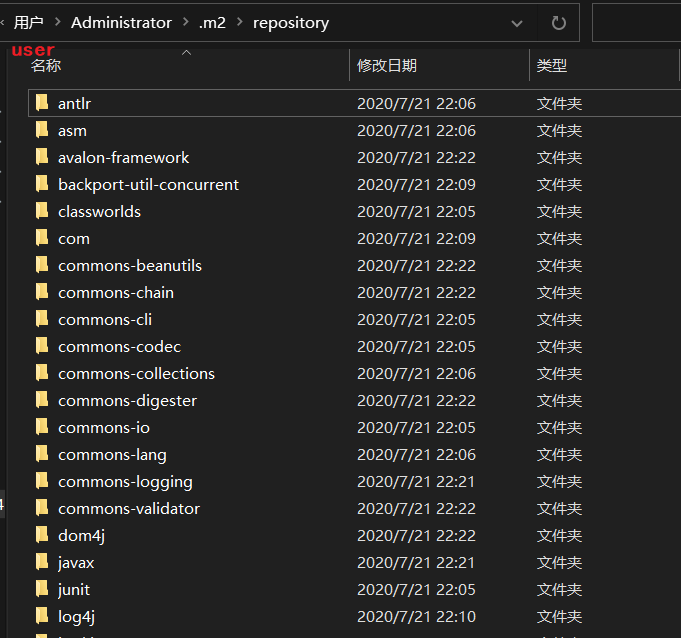This screenshot has width=681, height=638.
Task: Select the commons-codec folder name
Action: pos(119,347)
